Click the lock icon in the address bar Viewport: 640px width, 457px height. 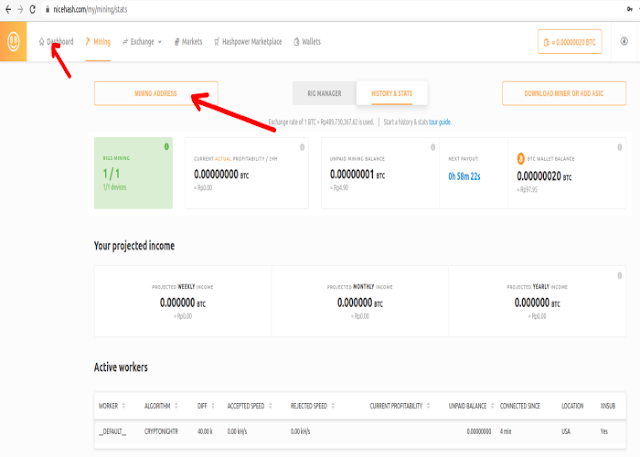click(x=47, y=9)
